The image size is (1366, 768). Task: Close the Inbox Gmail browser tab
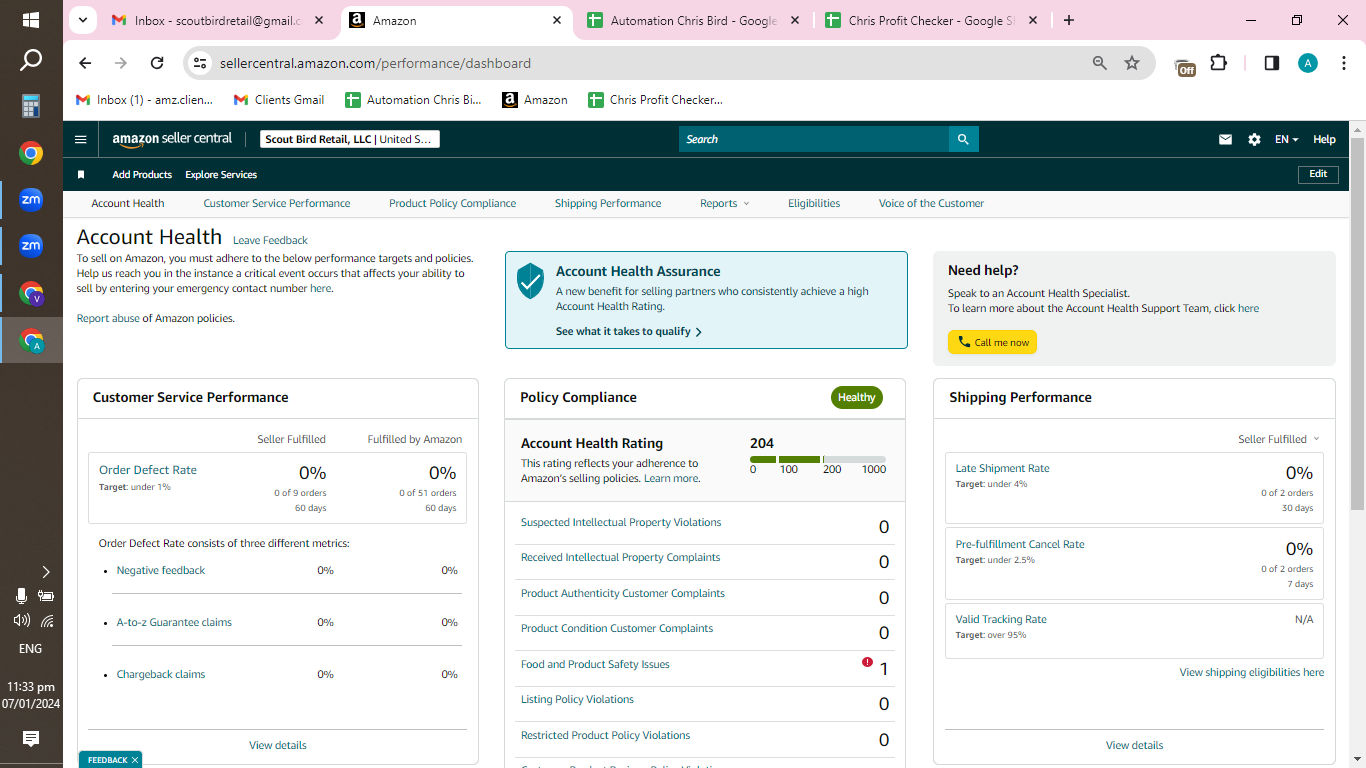(320, 20)
